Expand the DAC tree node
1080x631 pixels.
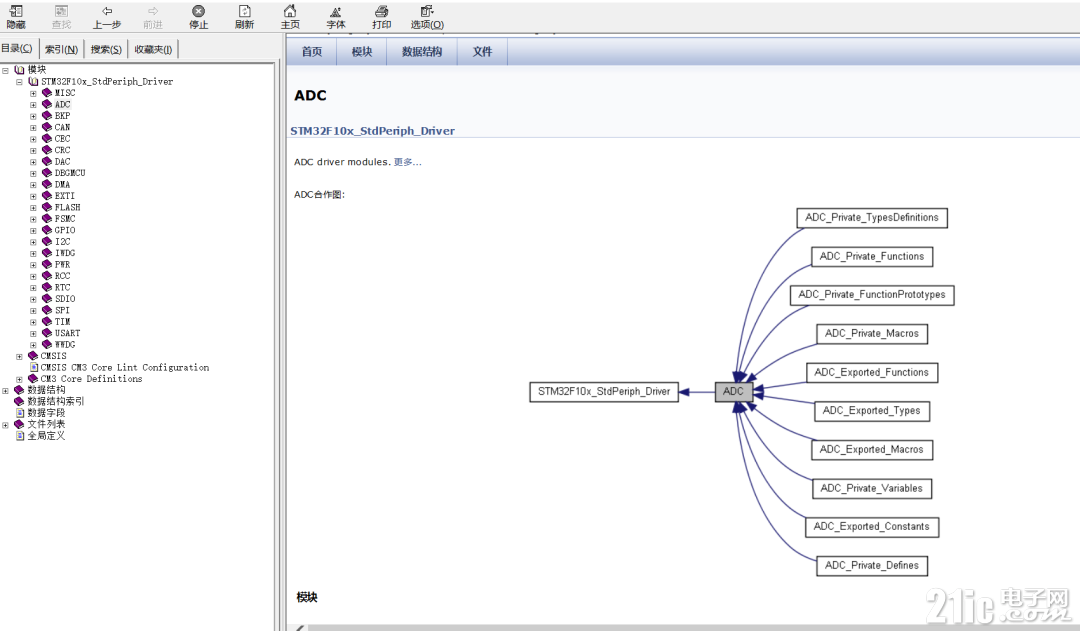(33, 162)
